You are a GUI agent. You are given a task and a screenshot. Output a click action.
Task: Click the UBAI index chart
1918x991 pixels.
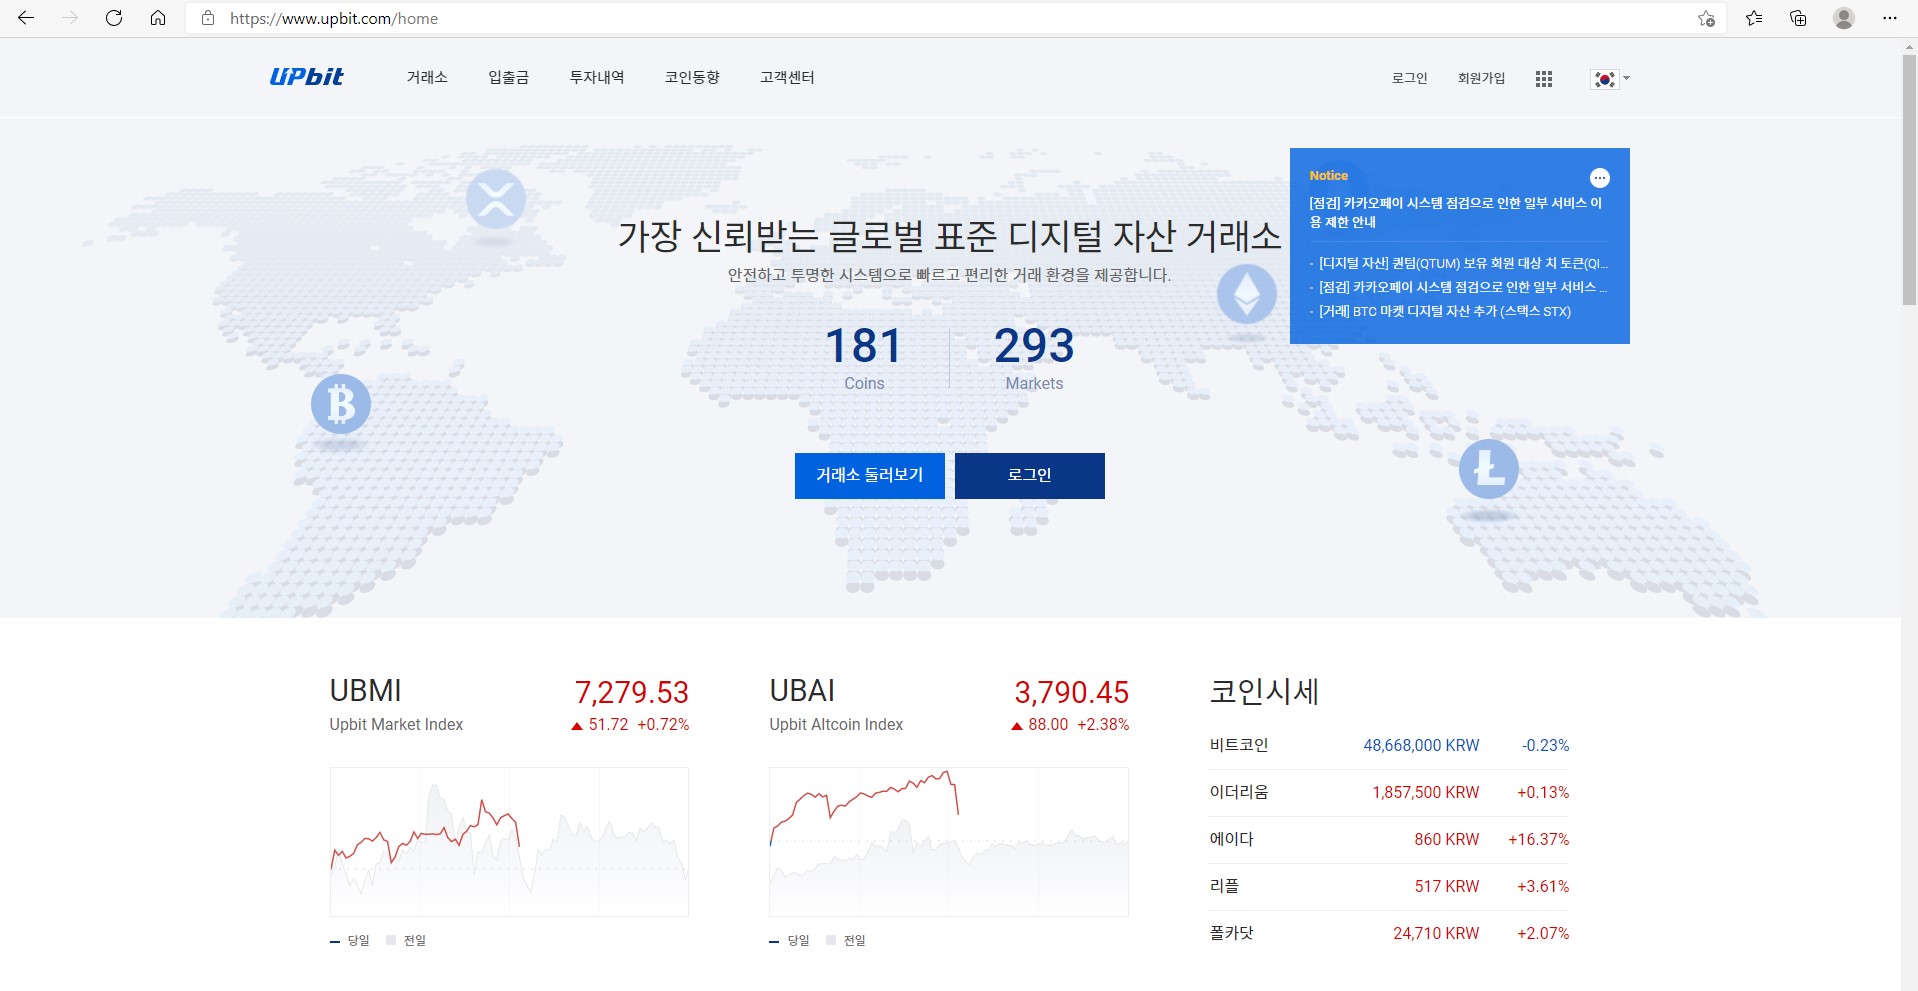point(949,841)
